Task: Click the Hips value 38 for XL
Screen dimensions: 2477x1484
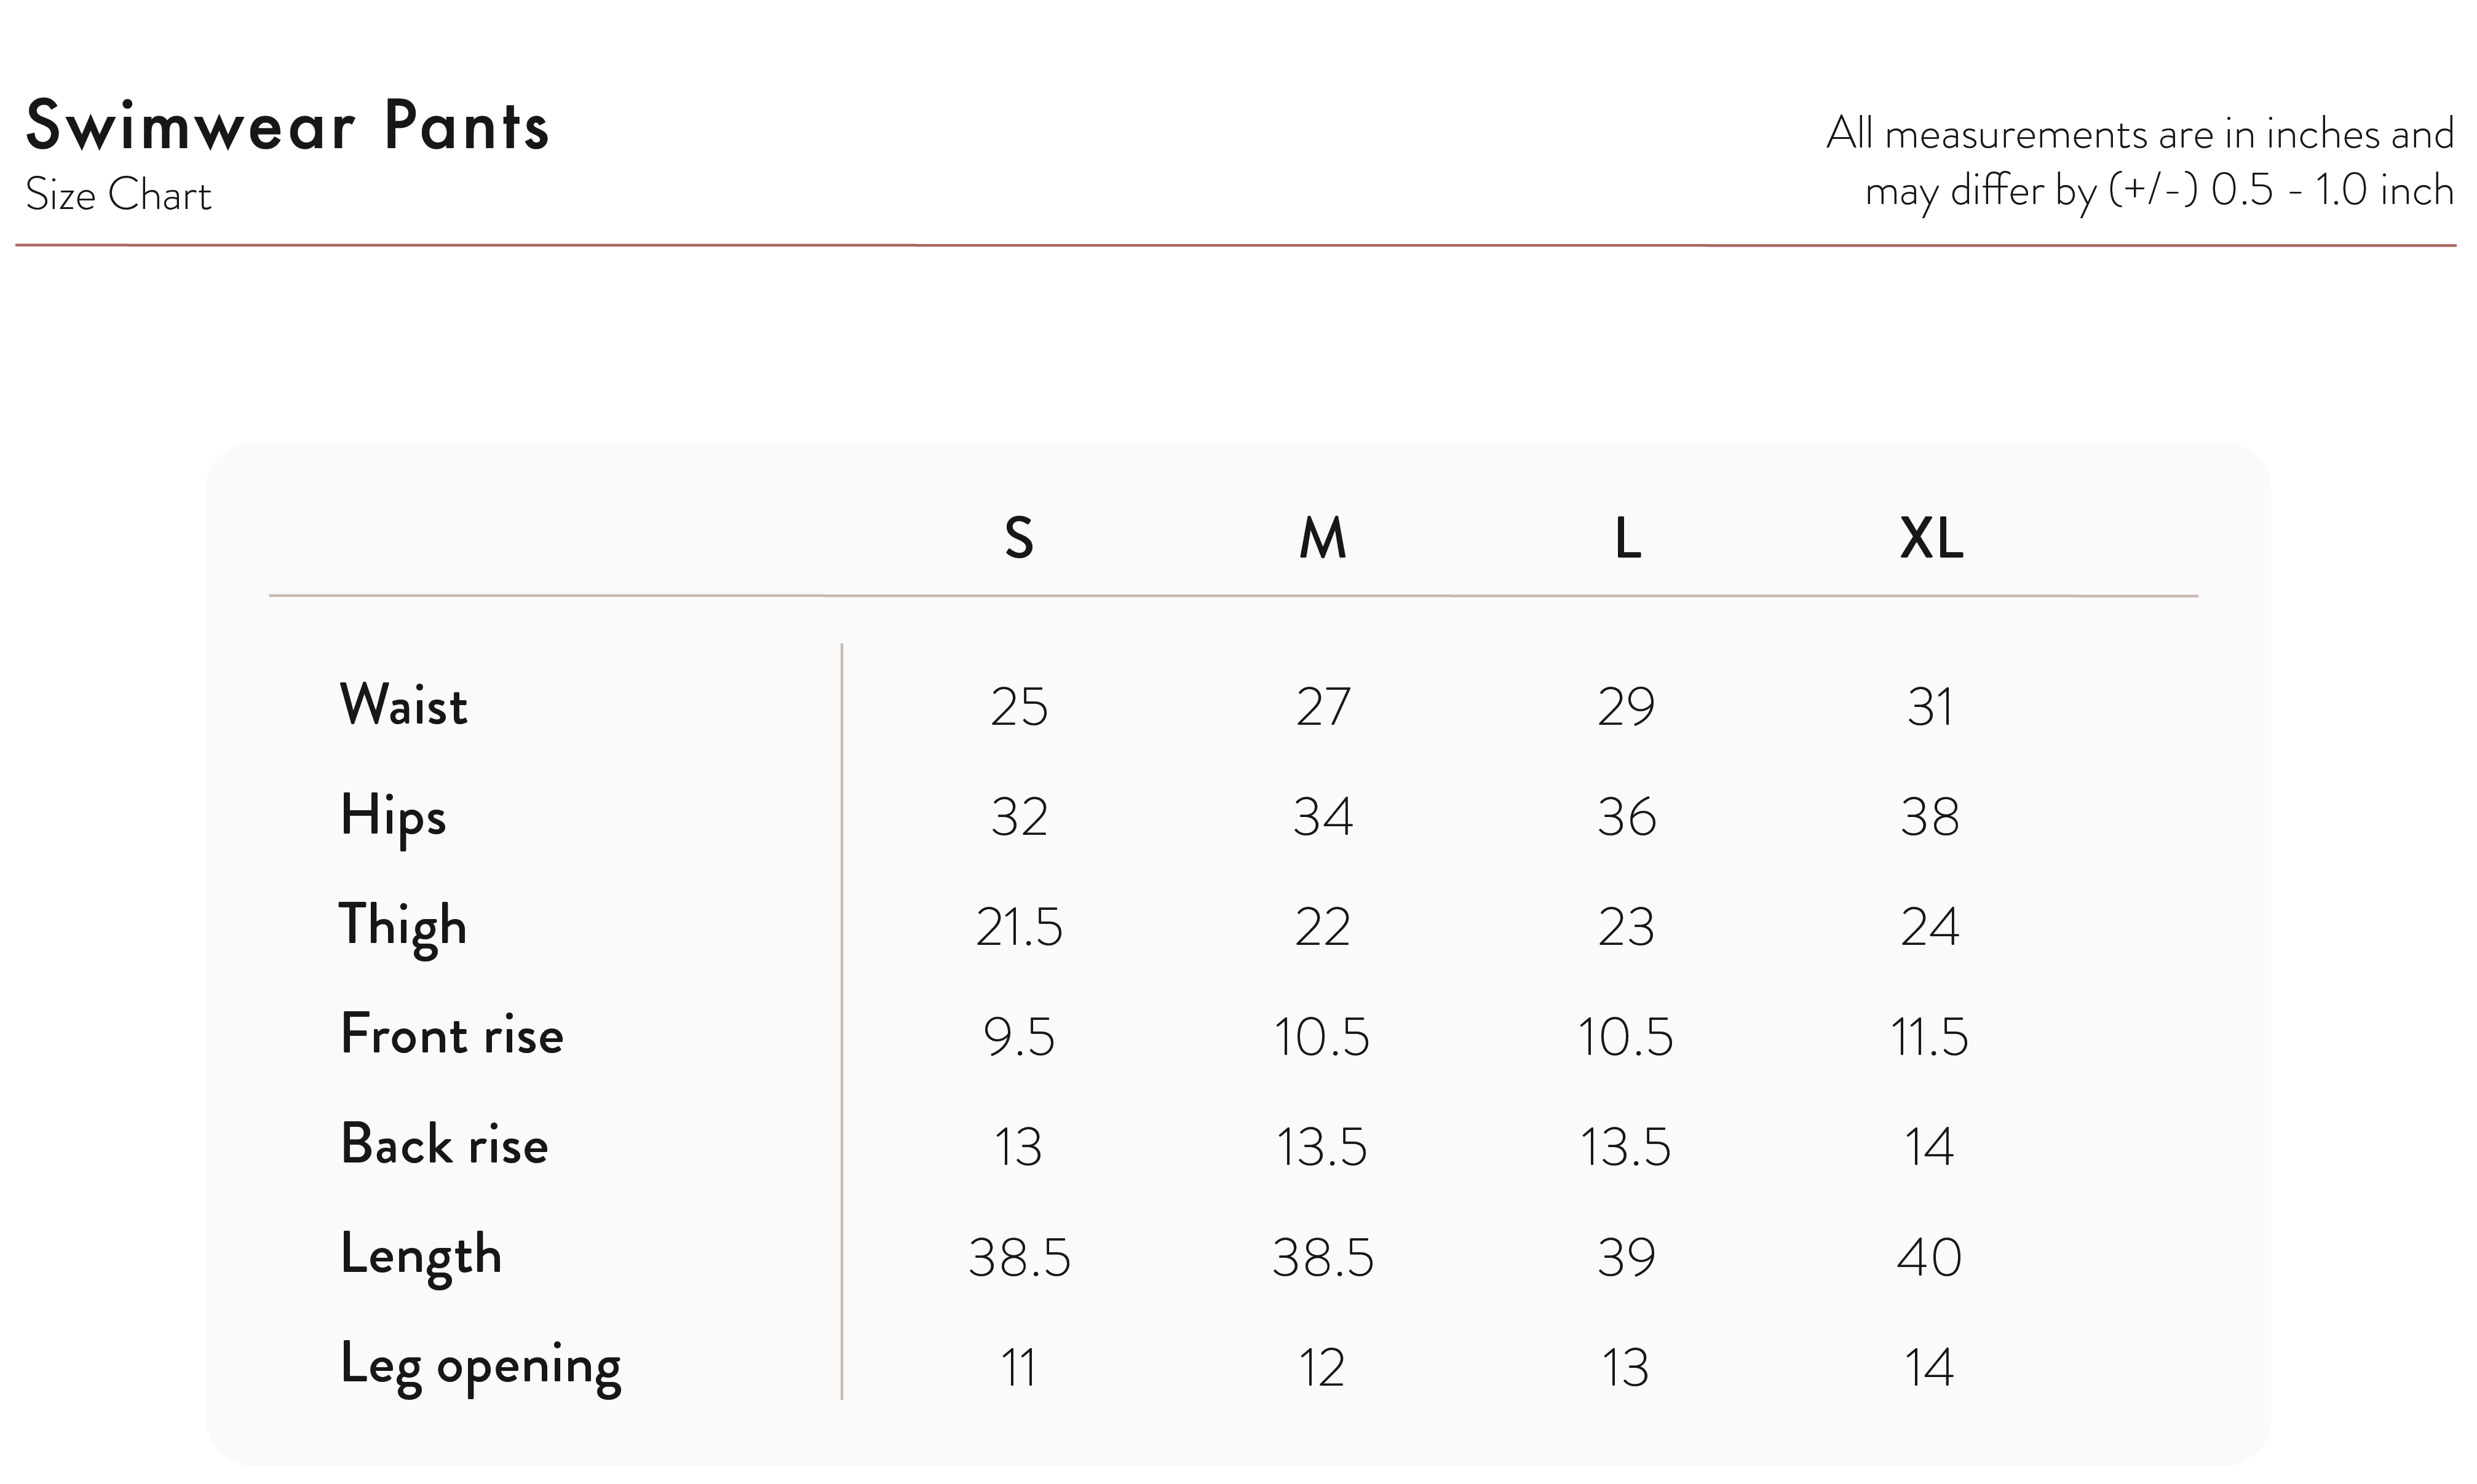Action: 1930,817
